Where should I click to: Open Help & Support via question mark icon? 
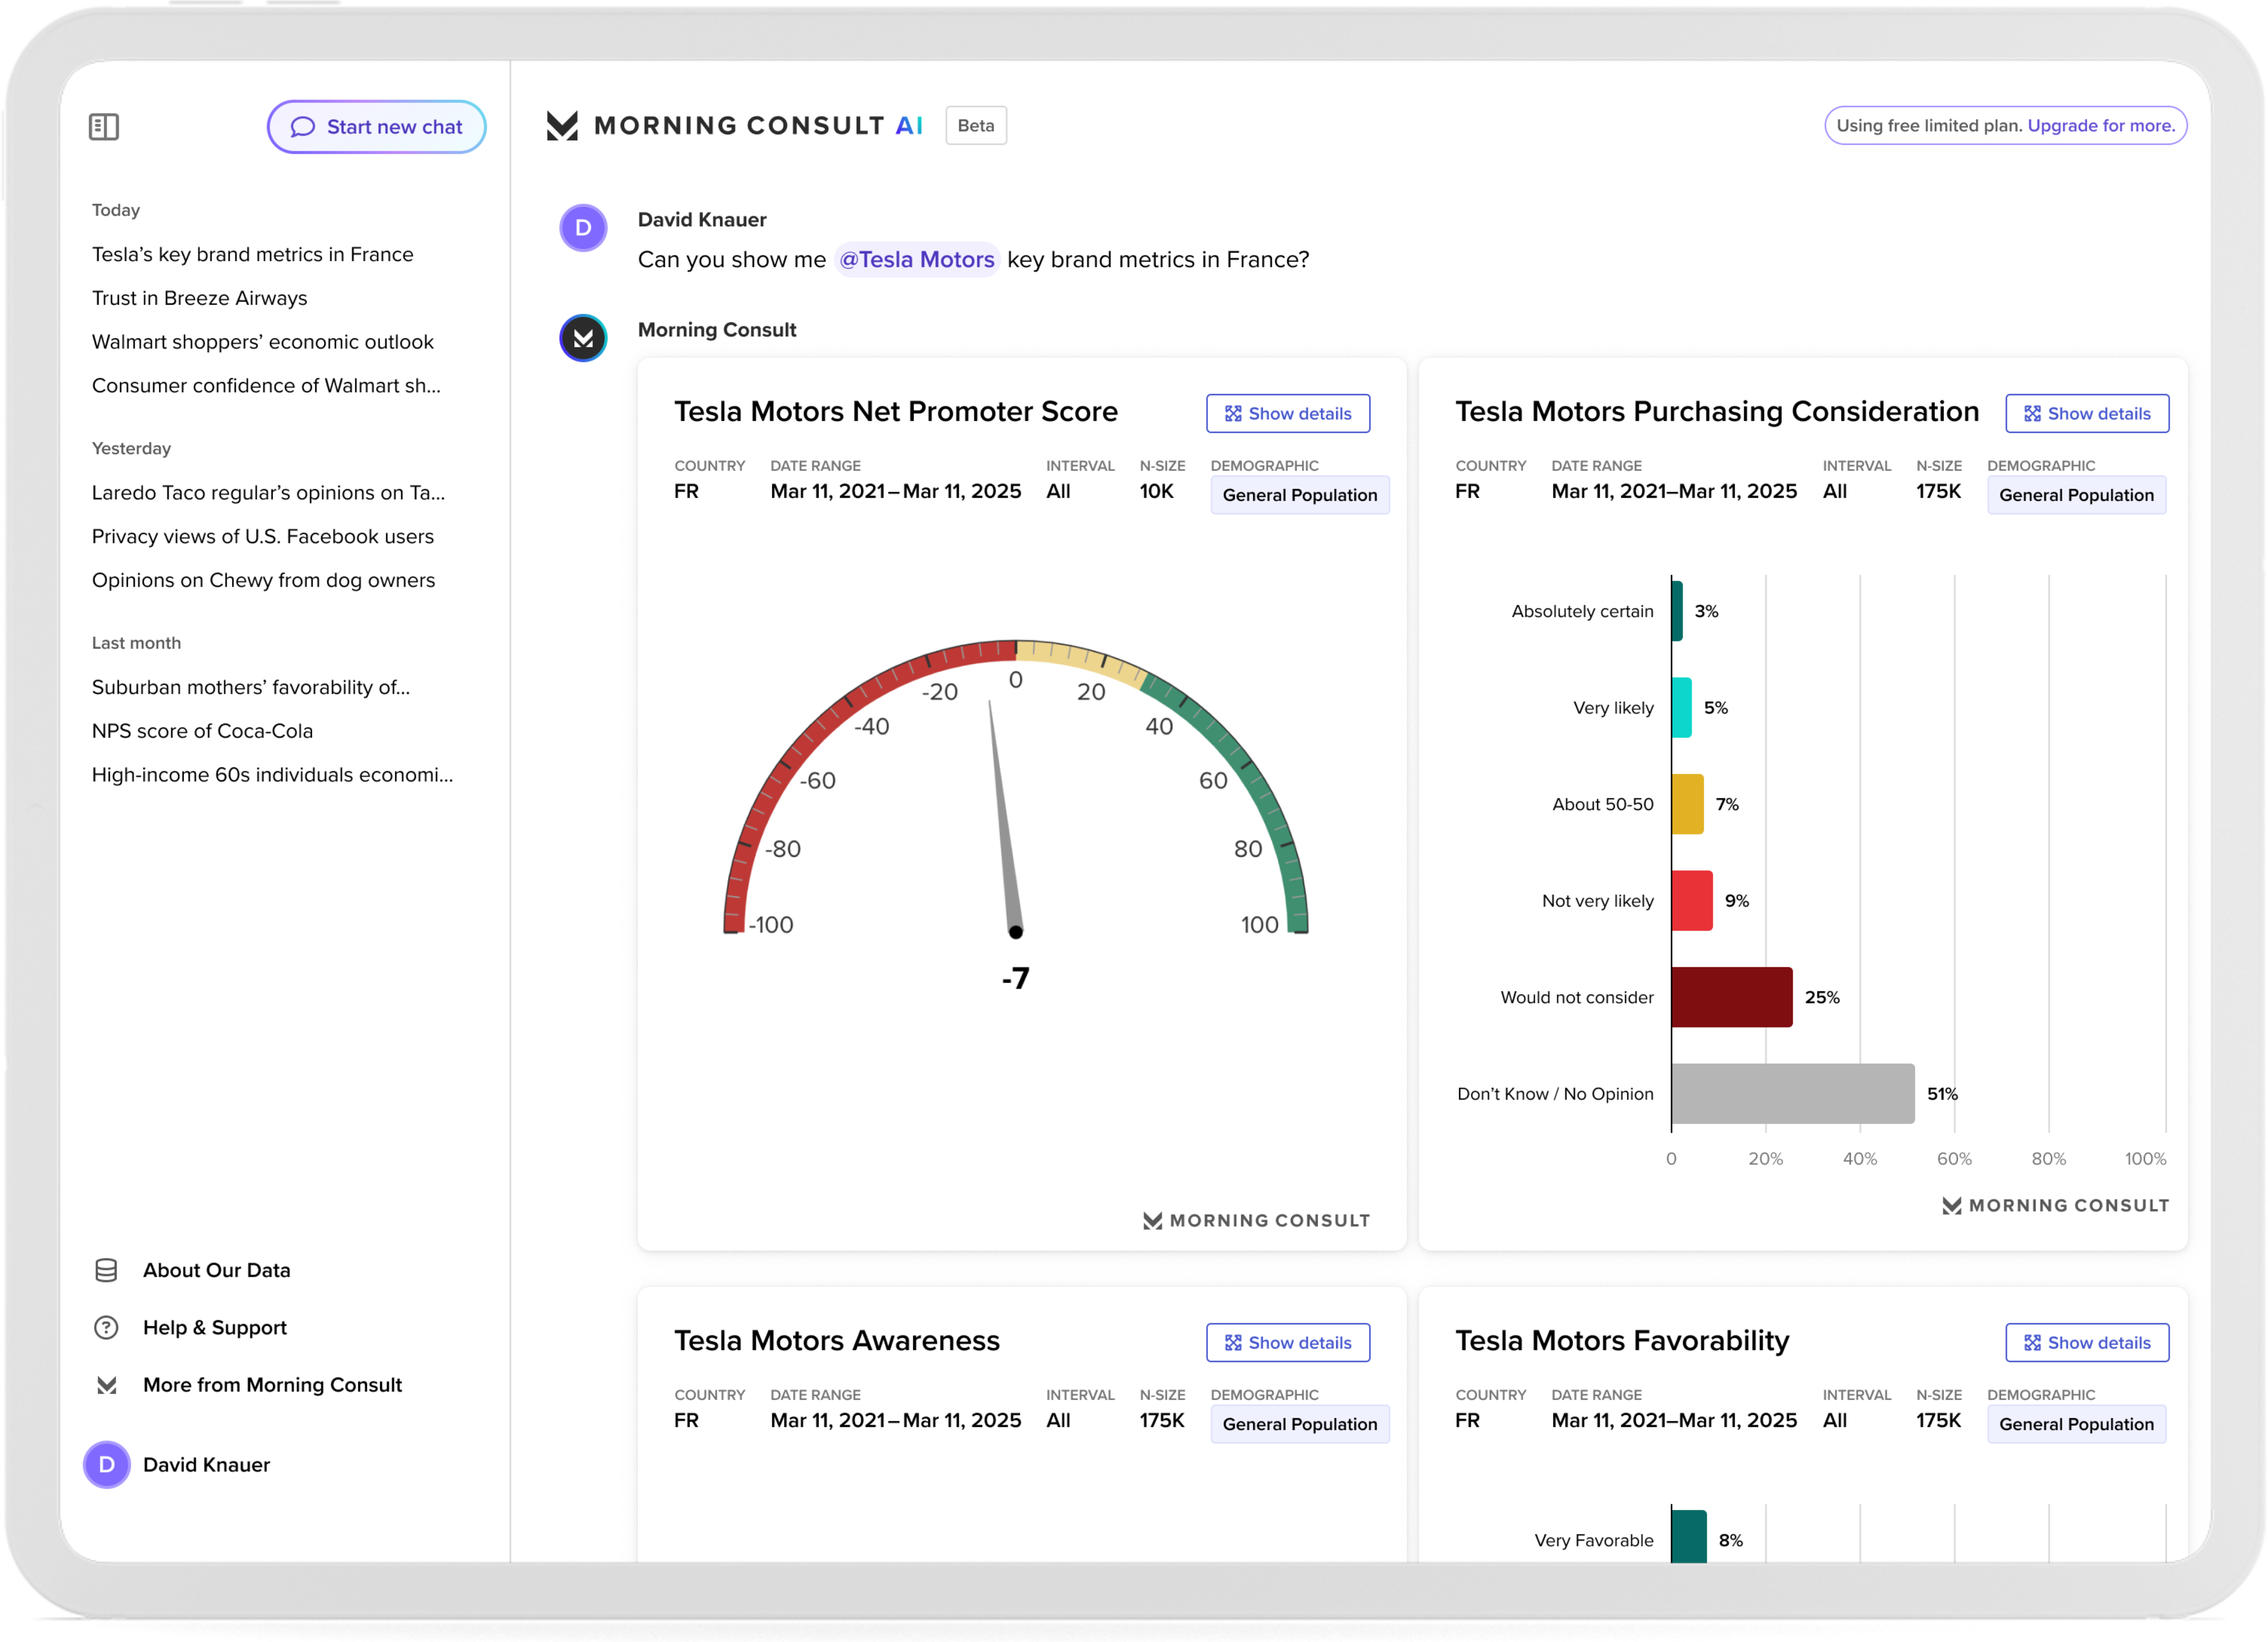(x=106, y=1327)
